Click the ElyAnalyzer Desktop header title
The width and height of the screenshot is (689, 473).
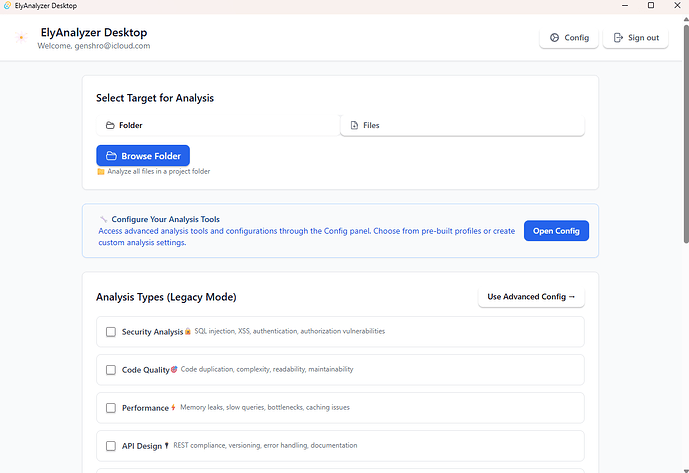click(x=94, y=33)
